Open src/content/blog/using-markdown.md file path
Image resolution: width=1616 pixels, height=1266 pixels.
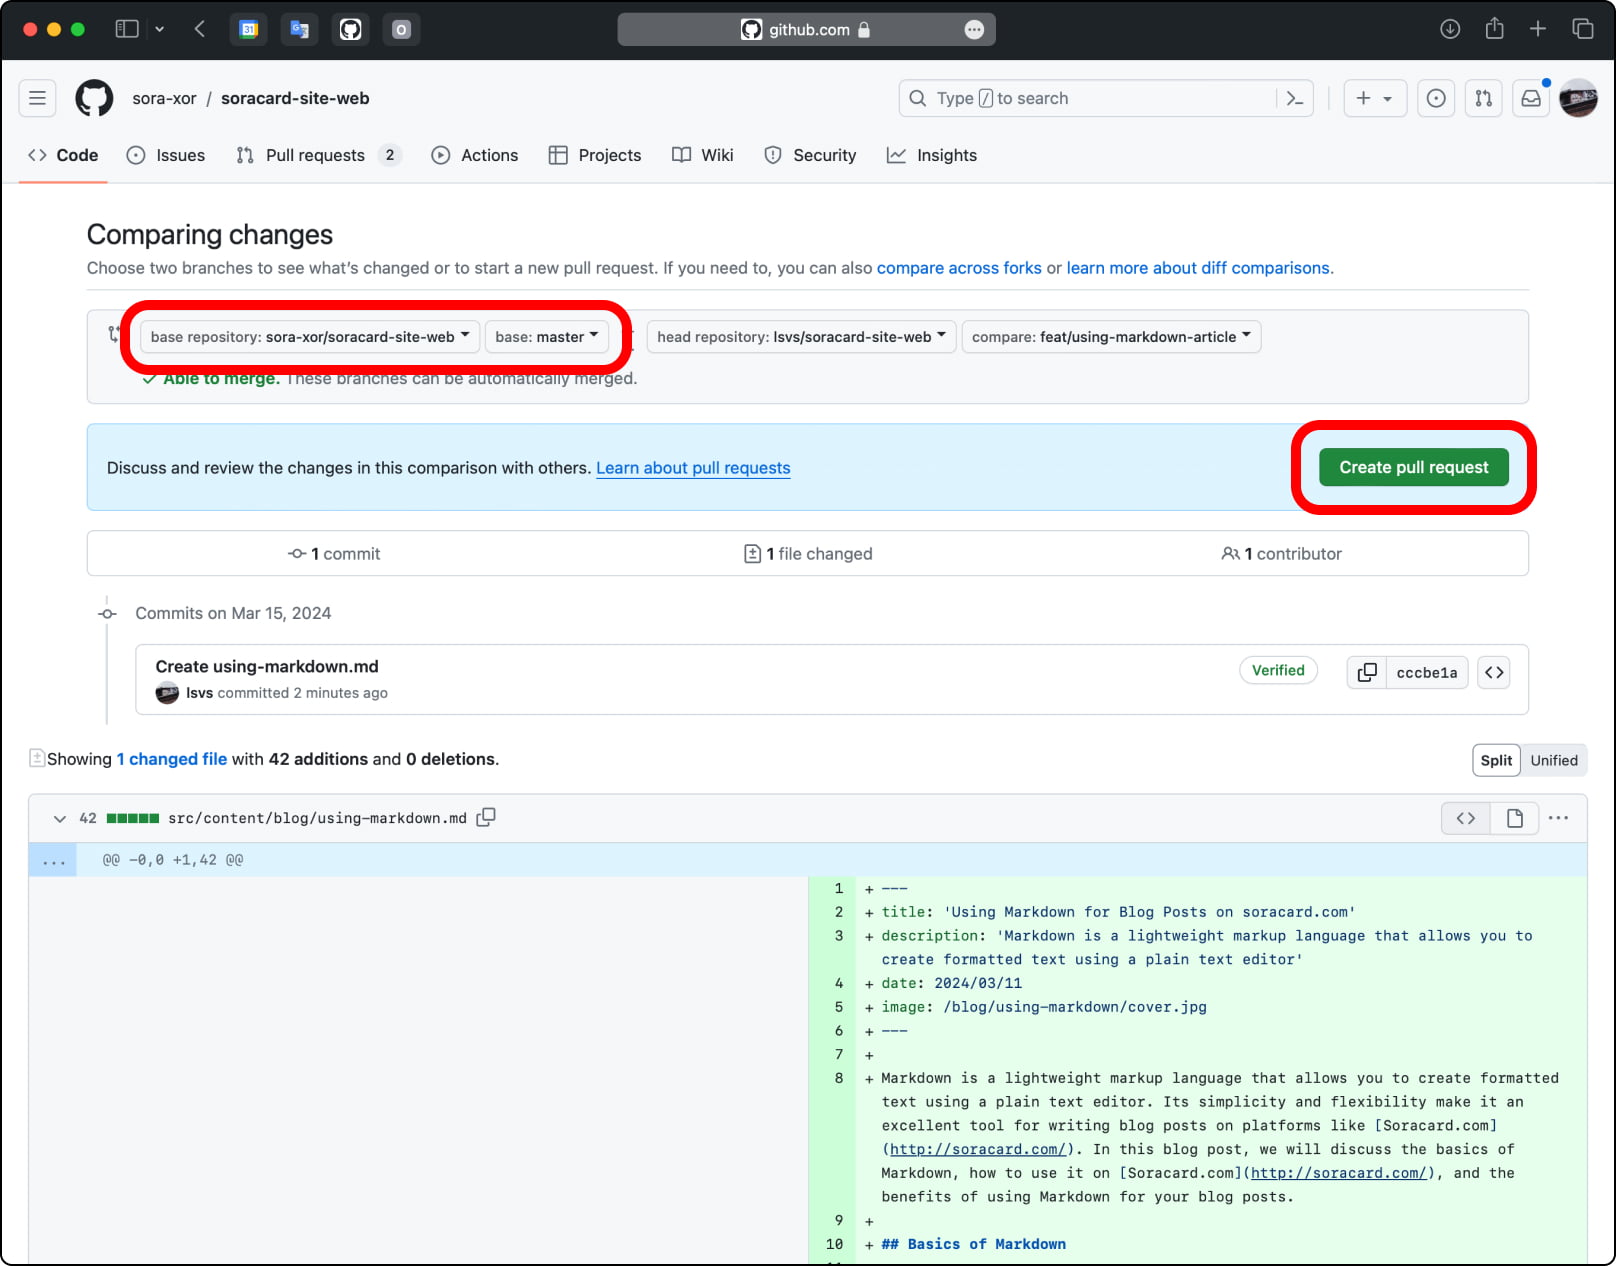point(317,818)
